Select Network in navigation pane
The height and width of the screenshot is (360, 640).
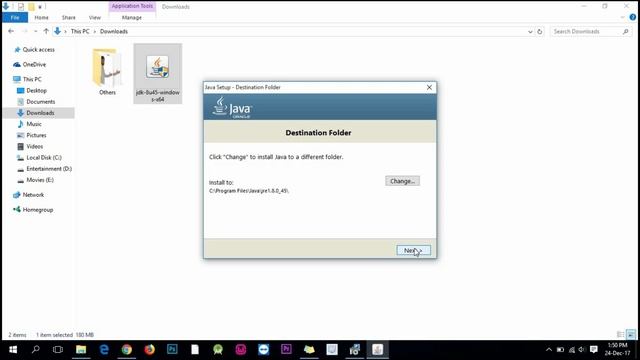pyautogui.click(x=33, y=195)
